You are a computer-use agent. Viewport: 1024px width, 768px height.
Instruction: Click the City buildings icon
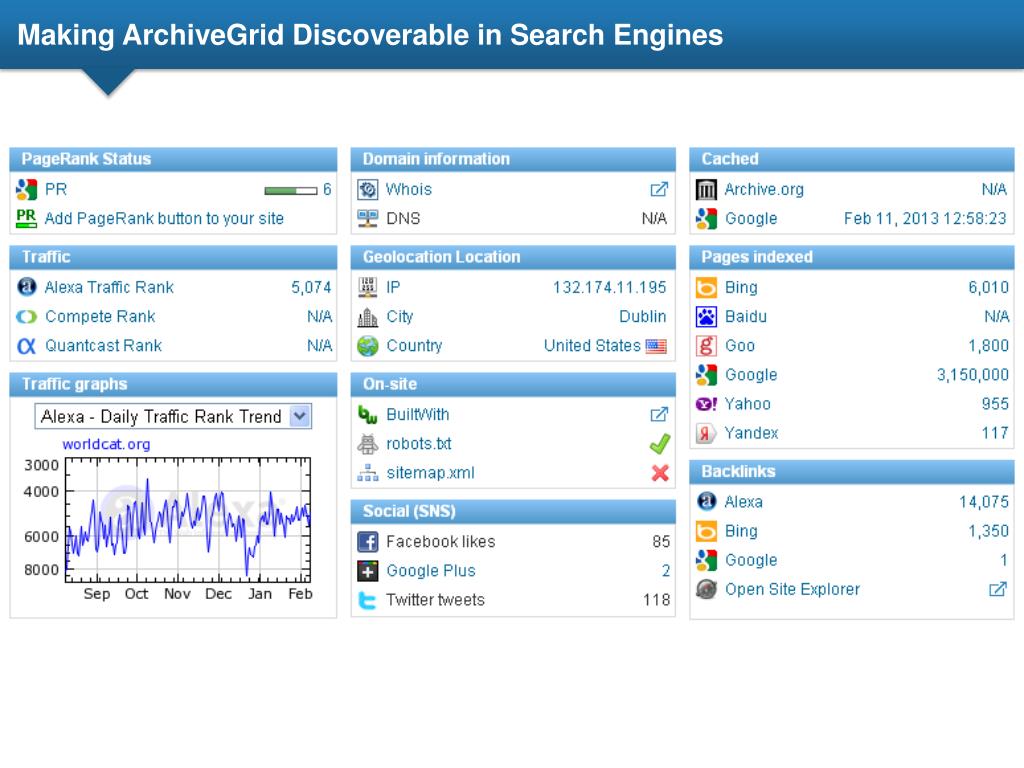click(368, 317)
